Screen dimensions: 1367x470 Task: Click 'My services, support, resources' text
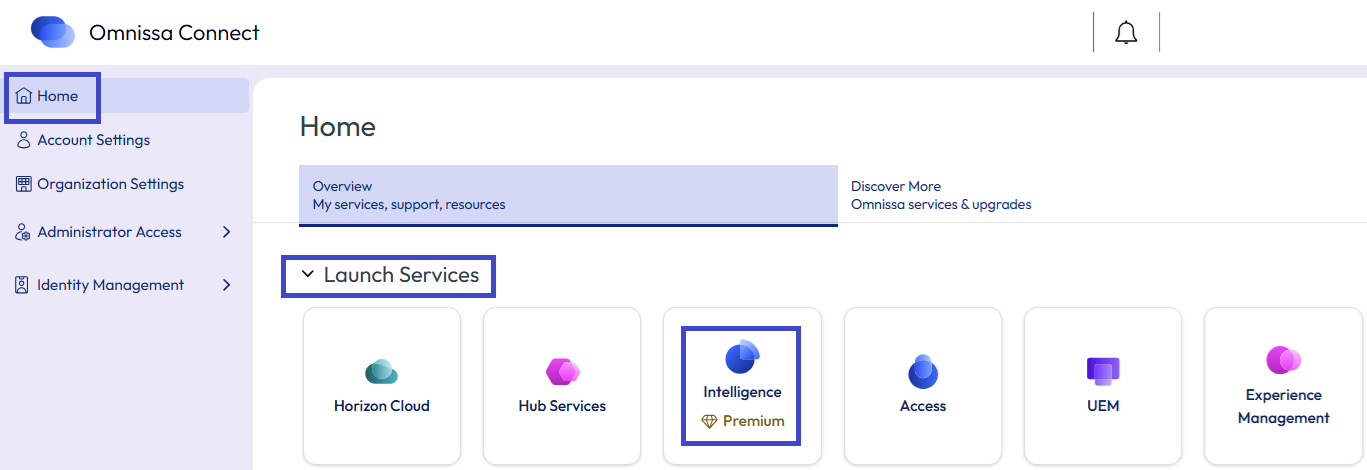pos(409,204)
